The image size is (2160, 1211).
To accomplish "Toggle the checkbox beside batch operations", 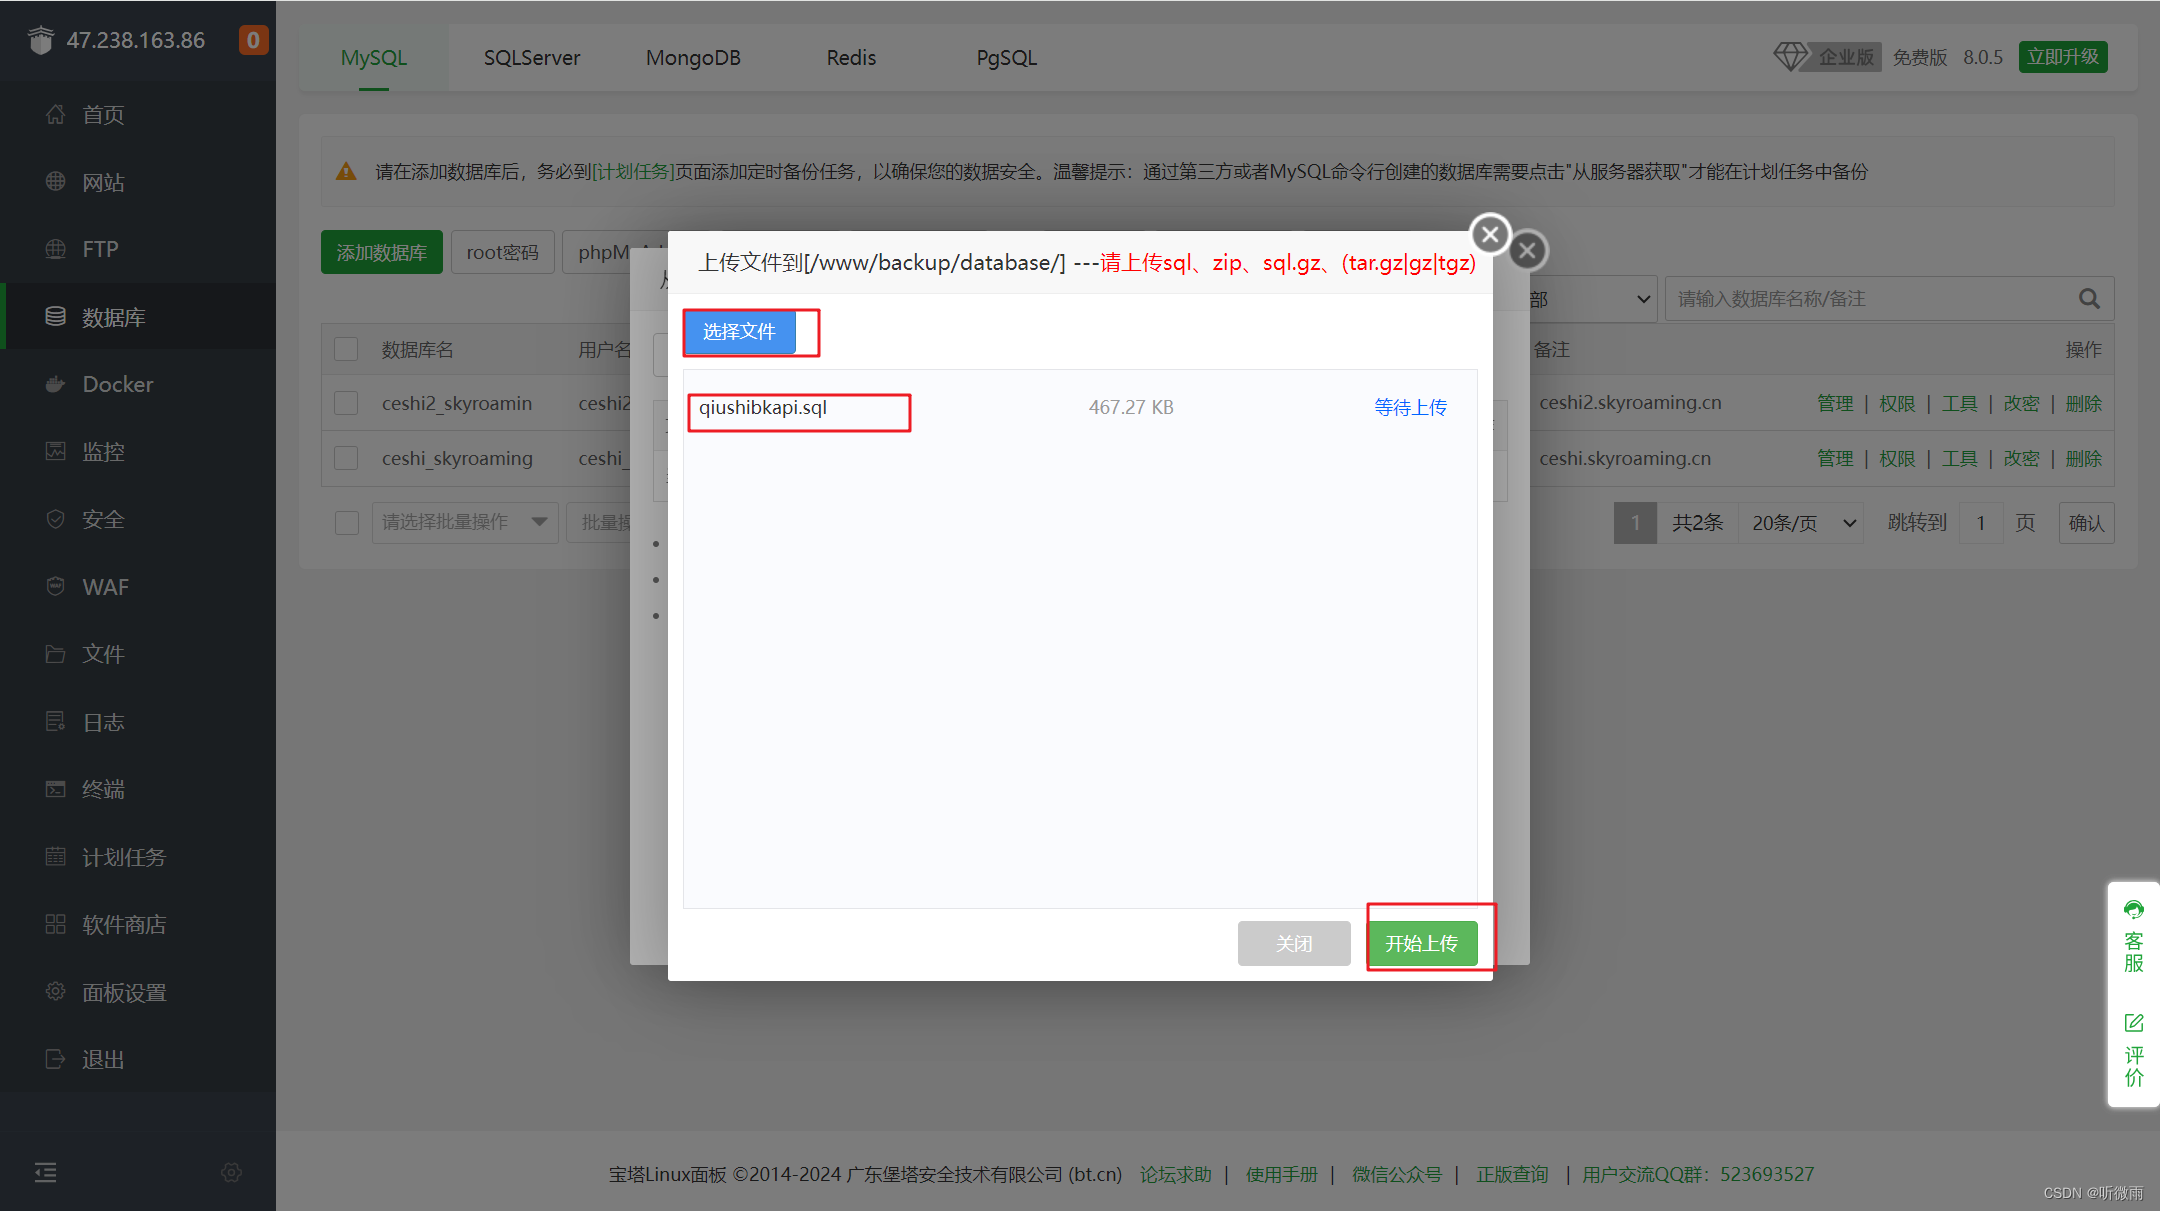I will click(346, 522).
